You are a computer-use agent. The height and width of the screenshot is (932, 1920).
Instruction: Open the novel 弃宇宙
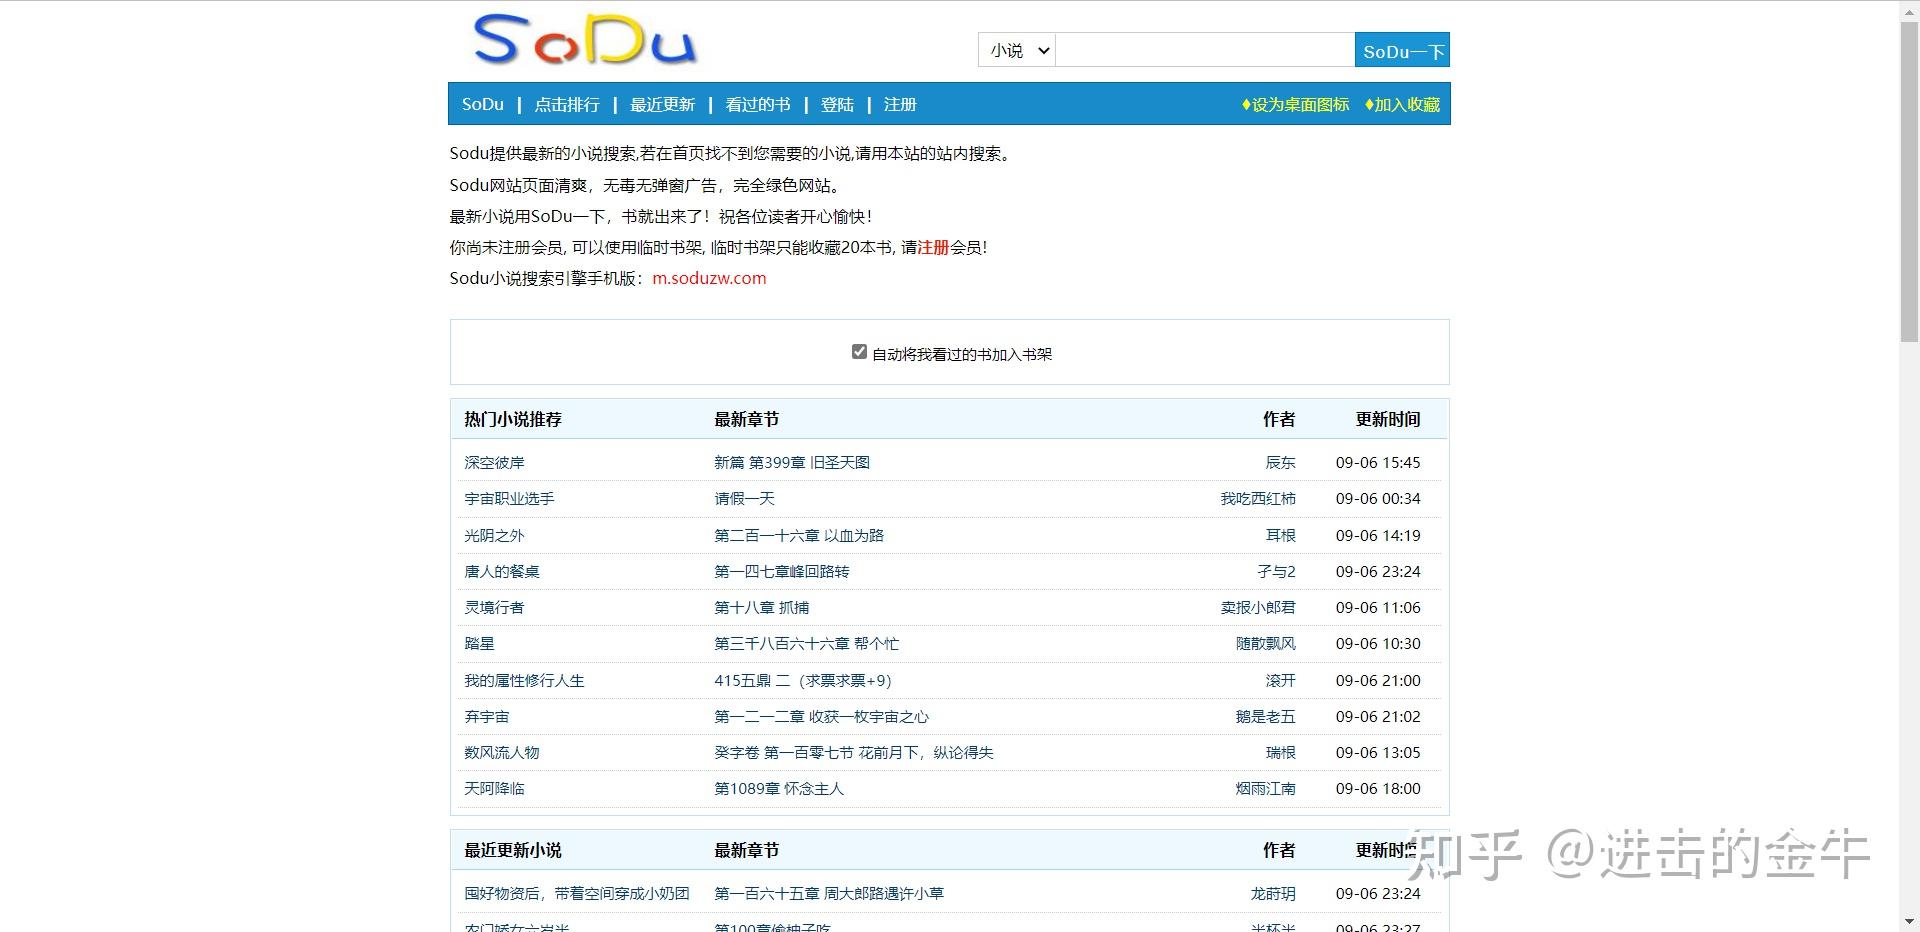pyautogui.click(x=487, y=716)
